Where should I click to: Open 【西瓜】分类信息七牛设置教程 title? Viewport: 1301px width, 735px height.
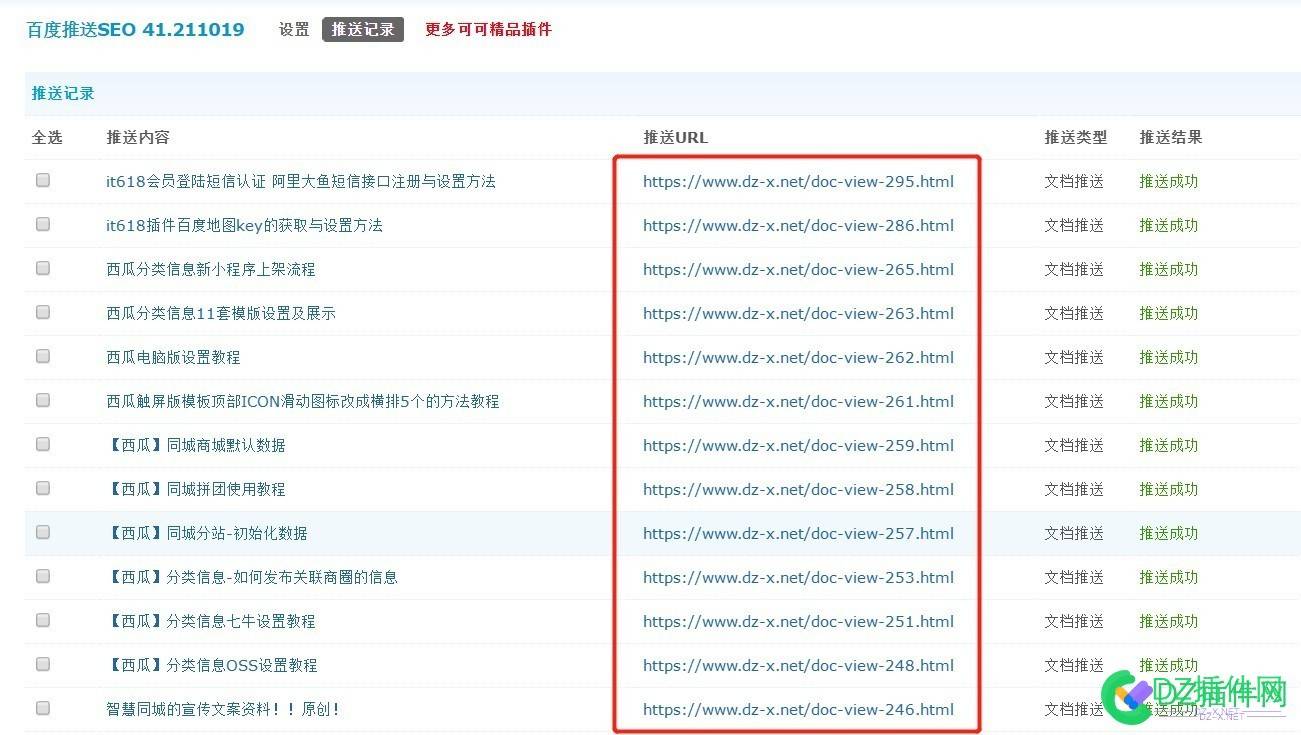coord(211,622)
